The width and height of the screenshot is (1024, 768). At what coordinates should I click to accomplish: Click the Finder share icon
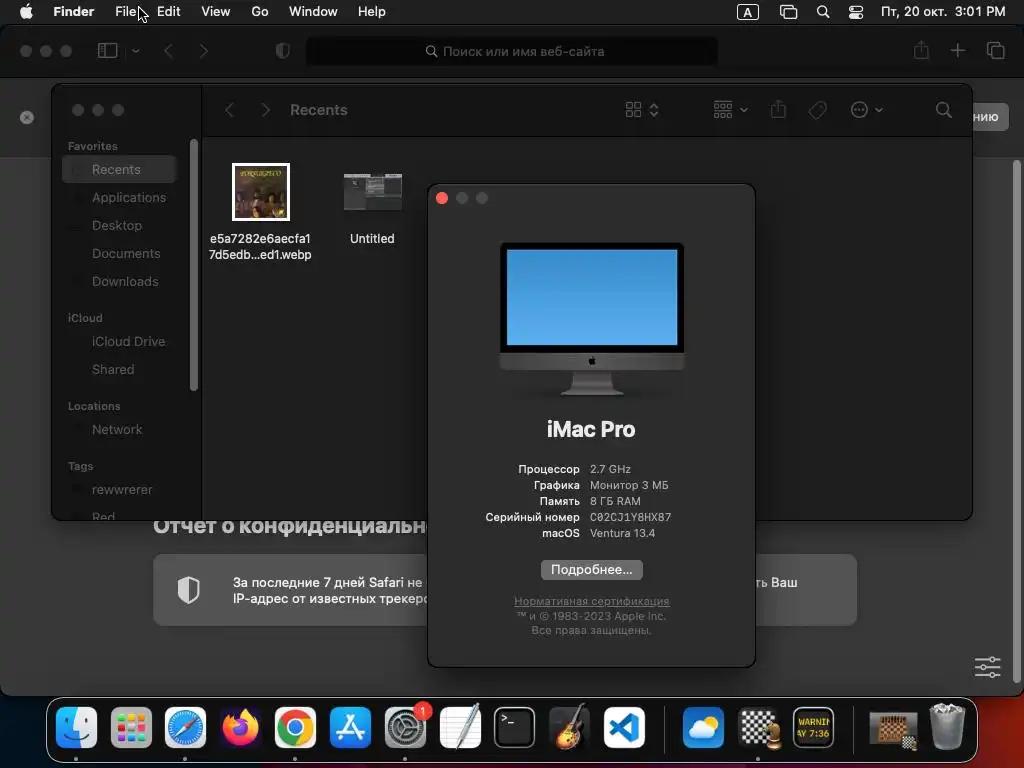click(x=778, y=109)
